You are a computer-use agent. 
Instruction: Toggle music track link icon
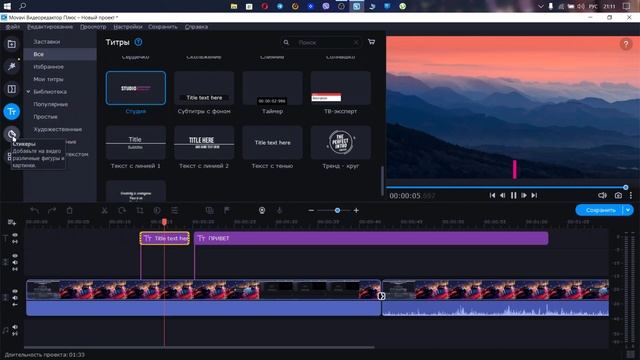15,333
